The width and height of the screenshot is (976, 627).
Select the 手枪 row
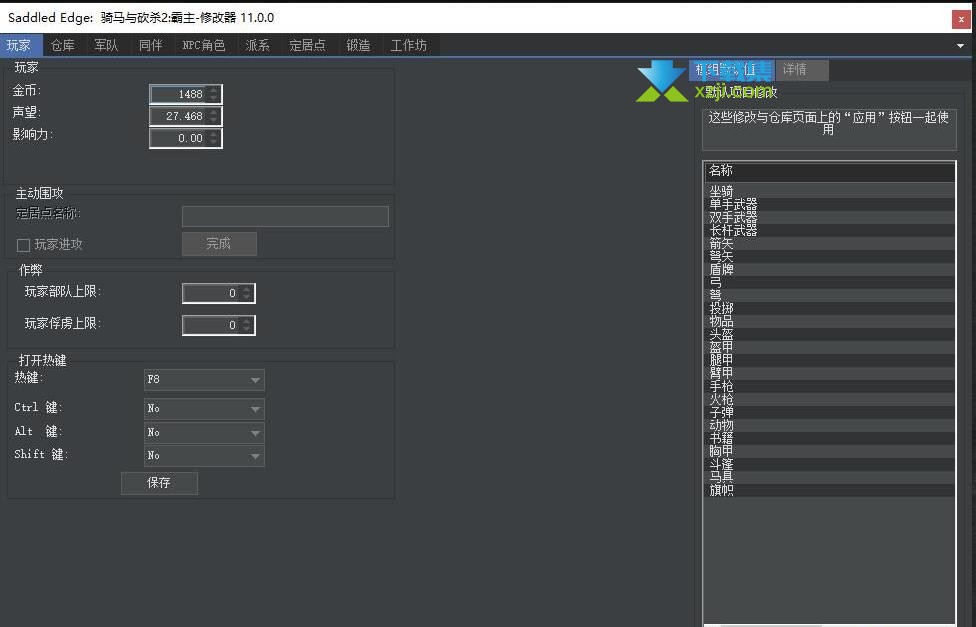click(x=830, y=386)
